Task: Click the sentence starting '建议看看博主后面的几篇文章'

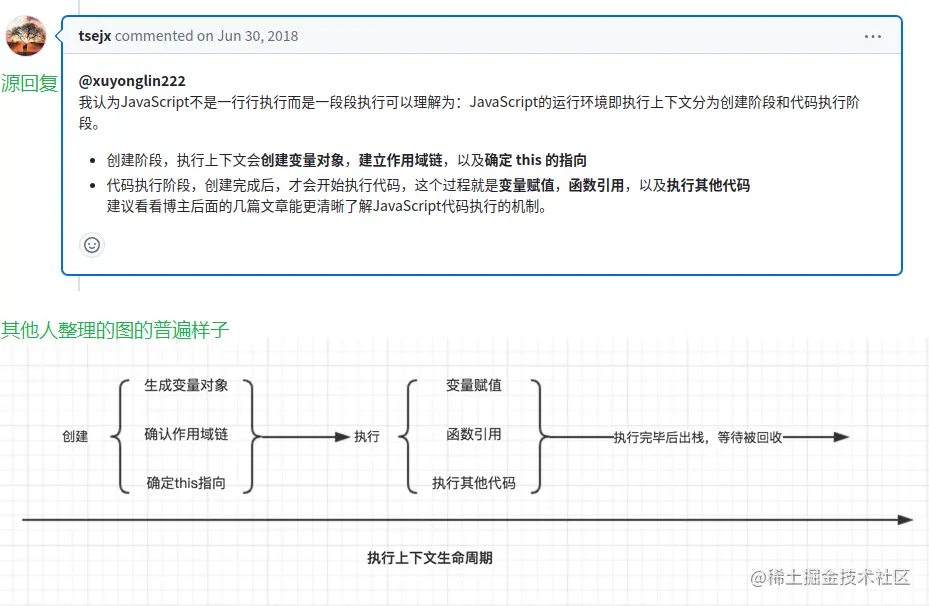Action: [326, 206]
